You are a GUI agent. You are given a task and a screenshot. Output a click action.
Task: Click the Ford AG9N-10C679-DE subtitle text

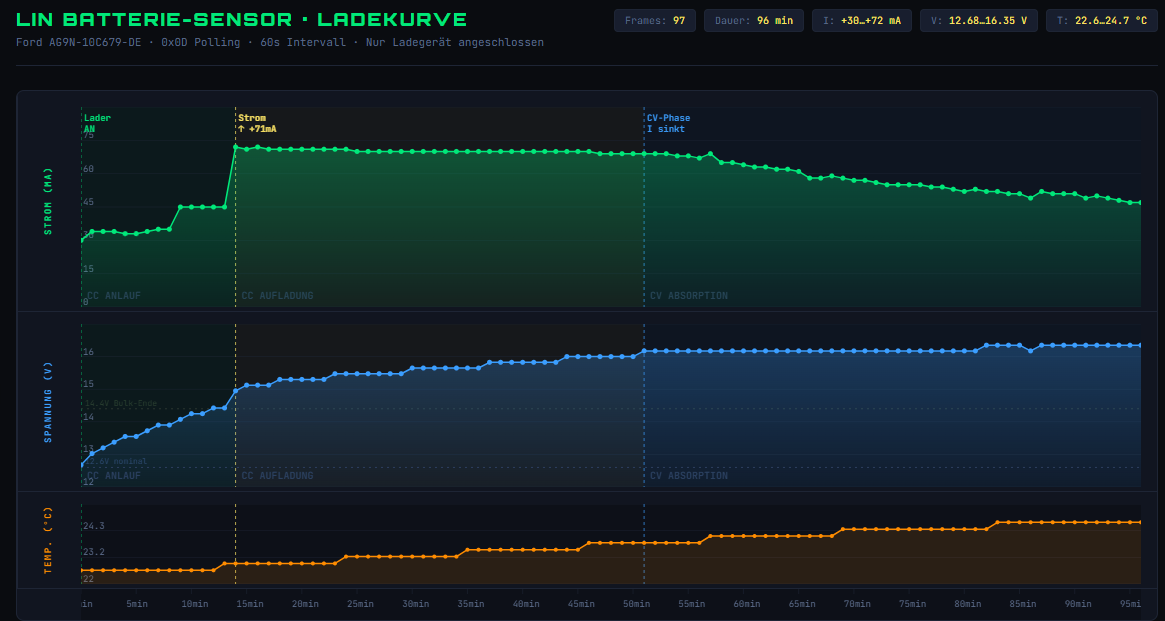280,43
